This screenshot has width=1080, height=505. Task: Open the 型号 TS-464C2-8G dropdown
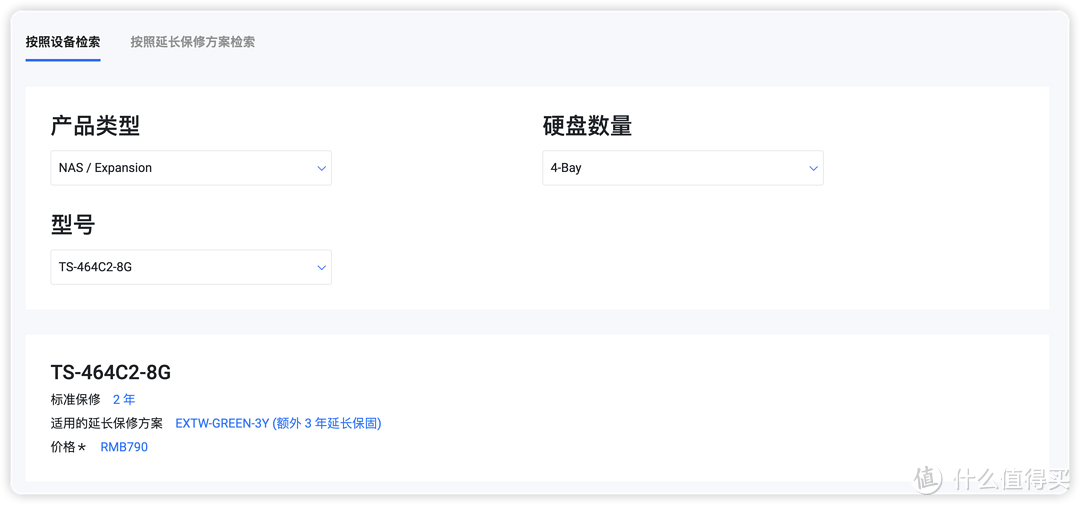(191, 267)
